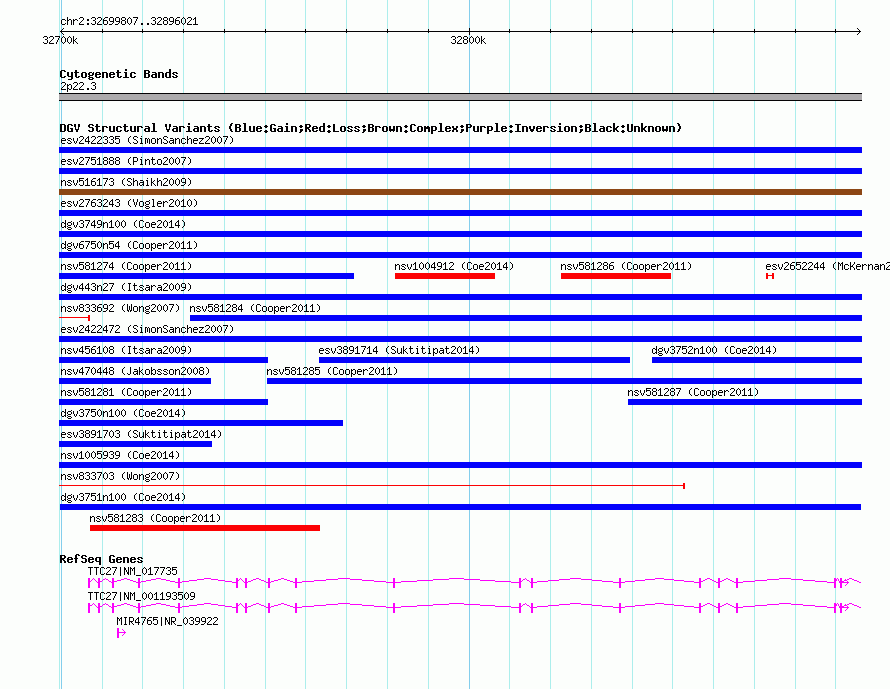The height and width of the screenshot is (689, 890).
Task: Open the esv2763243 (Vogler2010) variant label
Action: [129, 203]
